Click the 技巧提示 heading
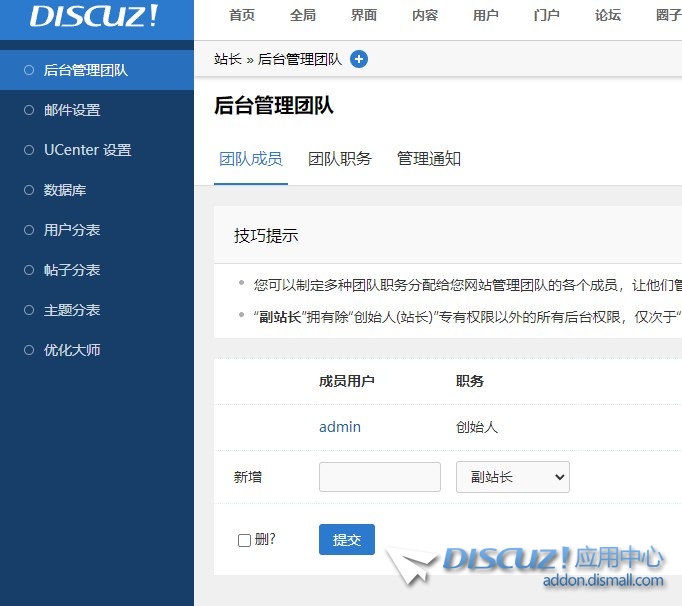682x606 pixels. tap(266, 235)
